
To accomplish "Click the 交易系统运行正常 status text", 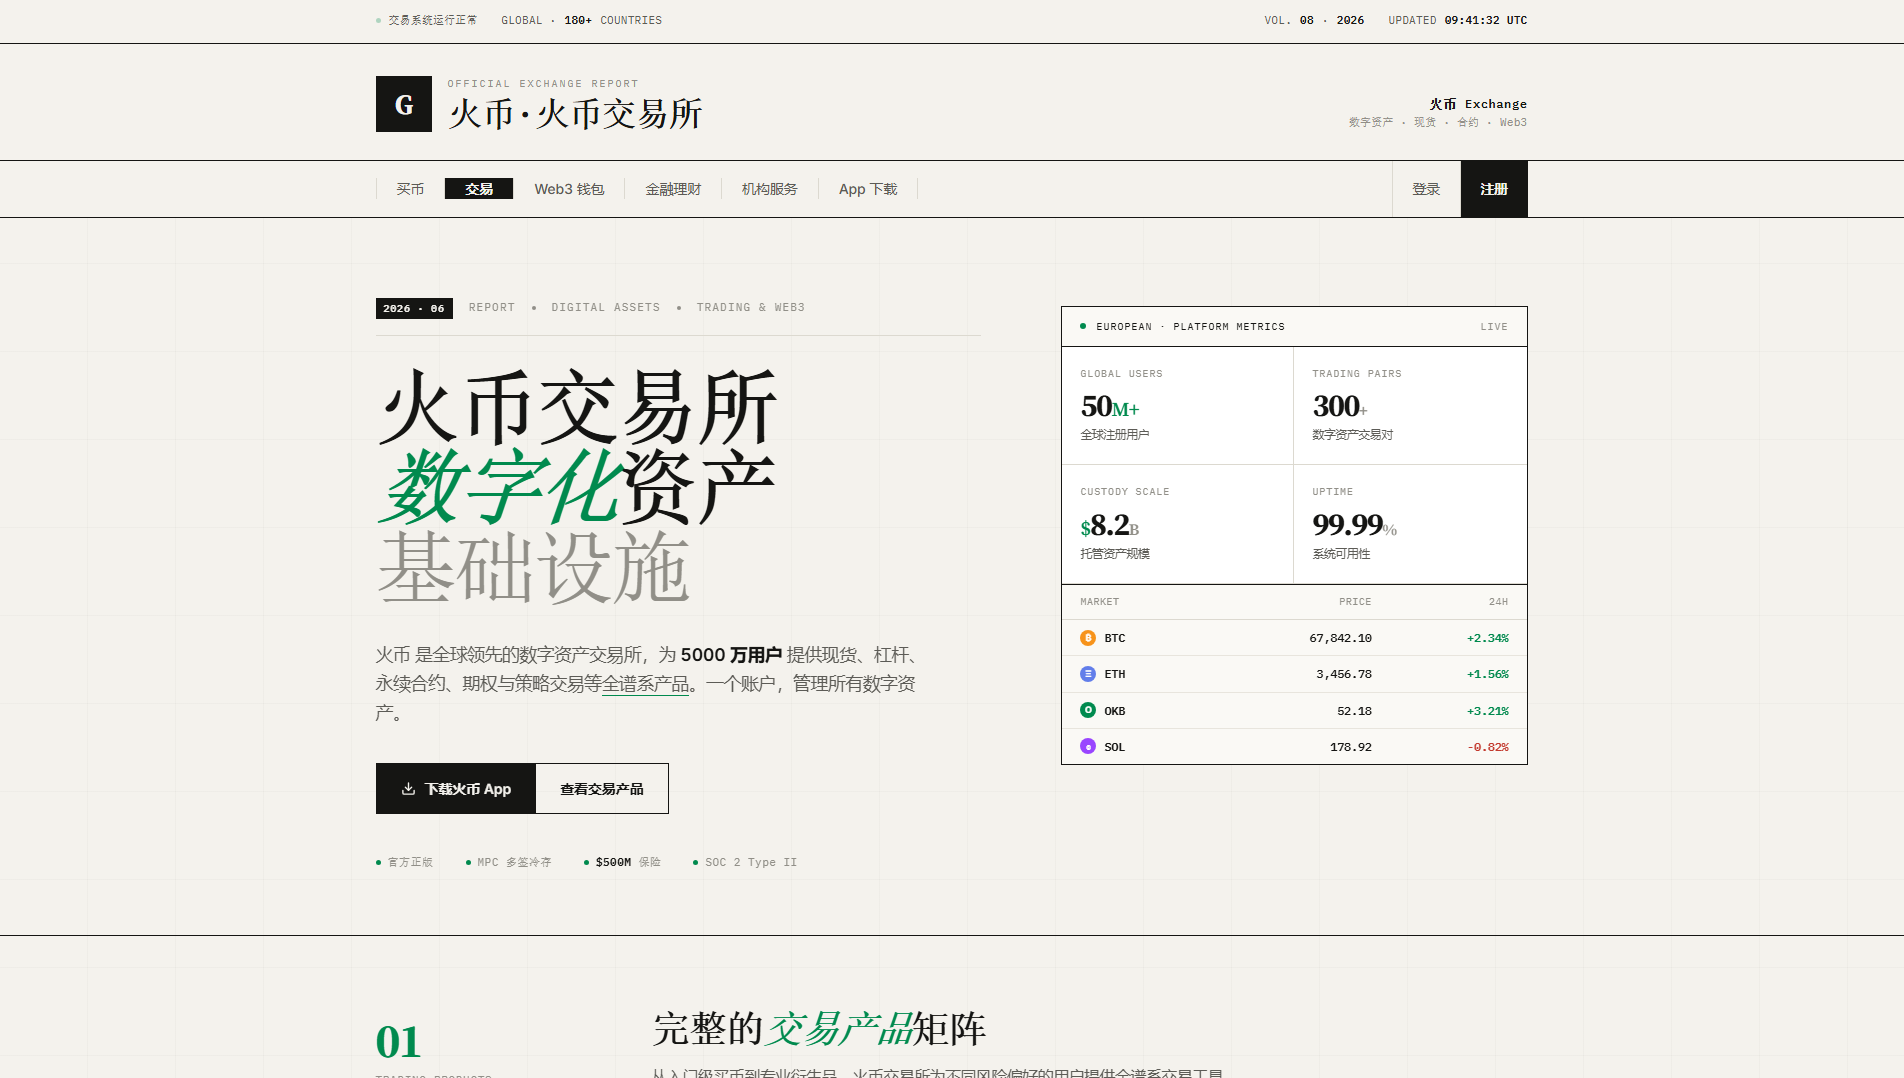I will pyautogui.click(x=433, y=20).
